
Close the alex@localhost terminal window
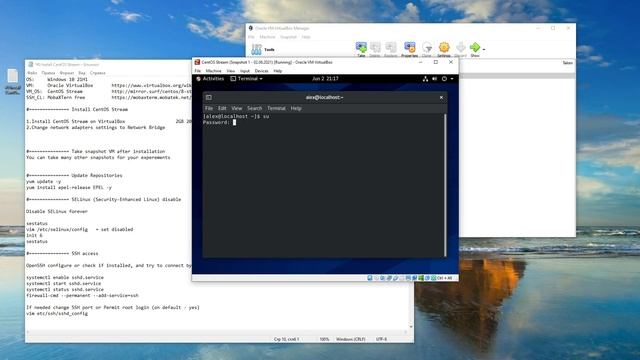pos(441,97)
